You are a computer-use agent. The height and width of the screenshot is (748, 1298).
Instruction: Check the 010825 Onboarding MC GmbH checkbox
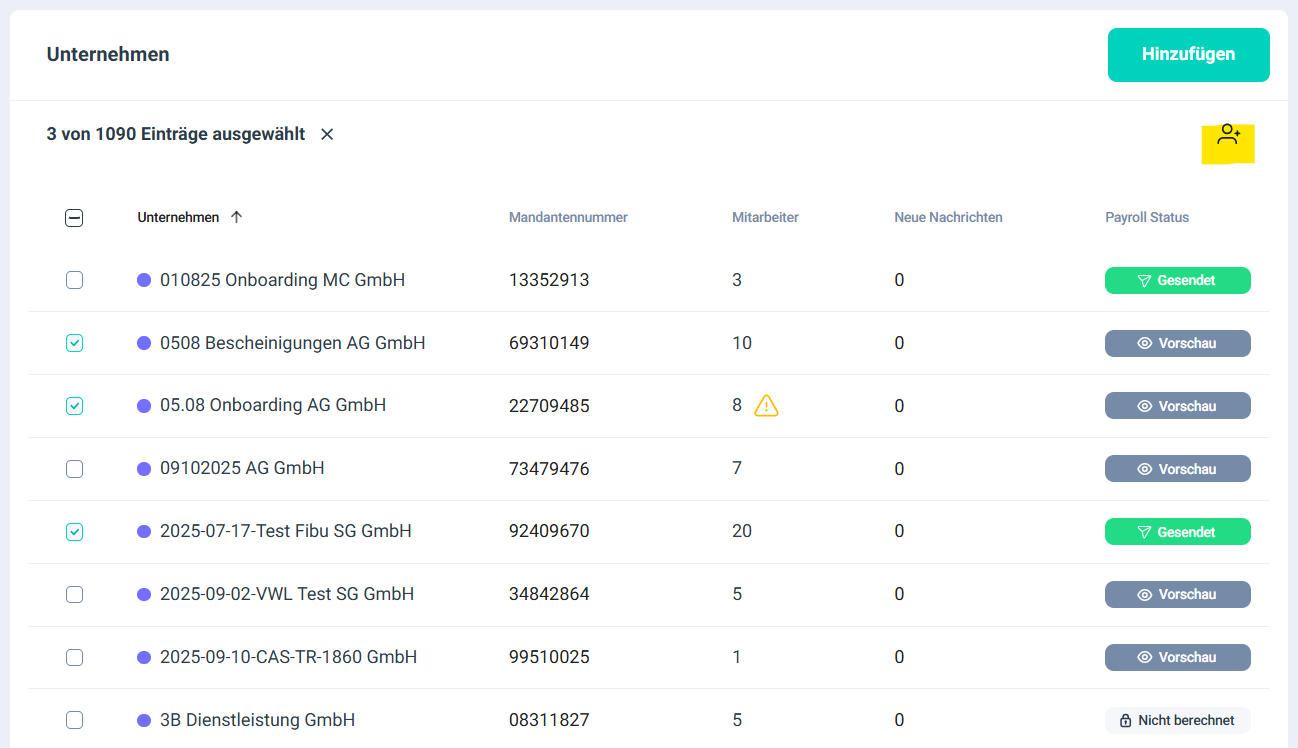[x=75, y=281]
